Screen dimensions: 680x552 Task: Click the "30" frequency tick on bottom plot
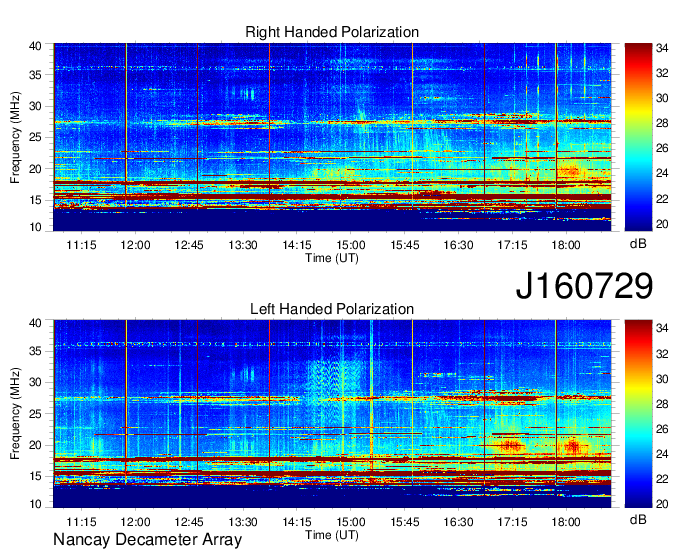tap(35, 382)
